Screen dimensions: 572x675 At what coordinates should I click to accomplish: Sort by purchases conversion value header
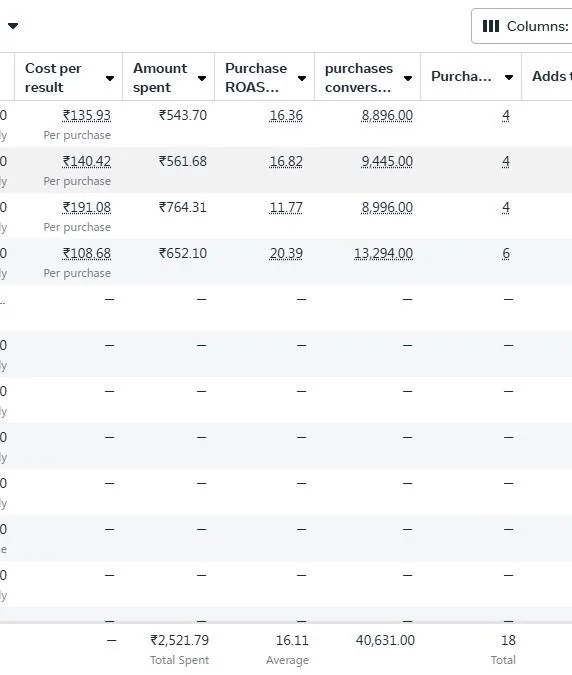[x=359, y=77]
